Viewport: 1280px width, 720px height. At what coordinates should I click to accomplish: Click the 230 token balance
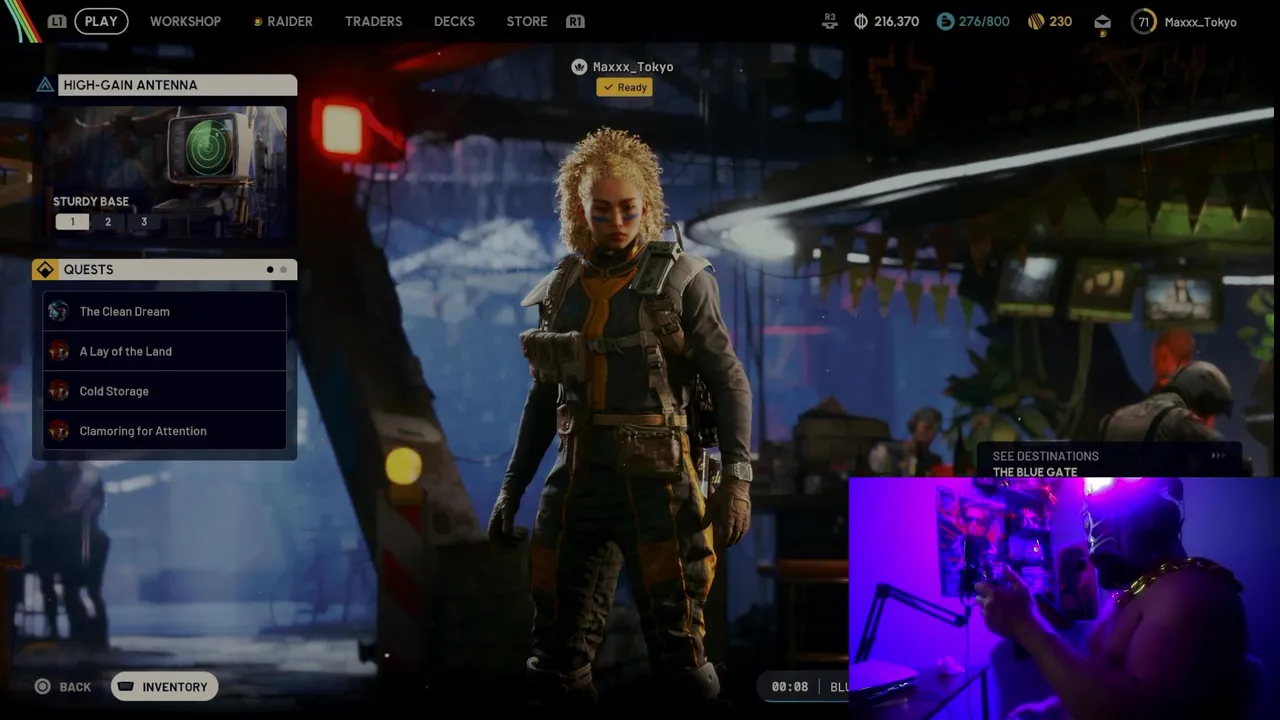[x=1061, y=21]
